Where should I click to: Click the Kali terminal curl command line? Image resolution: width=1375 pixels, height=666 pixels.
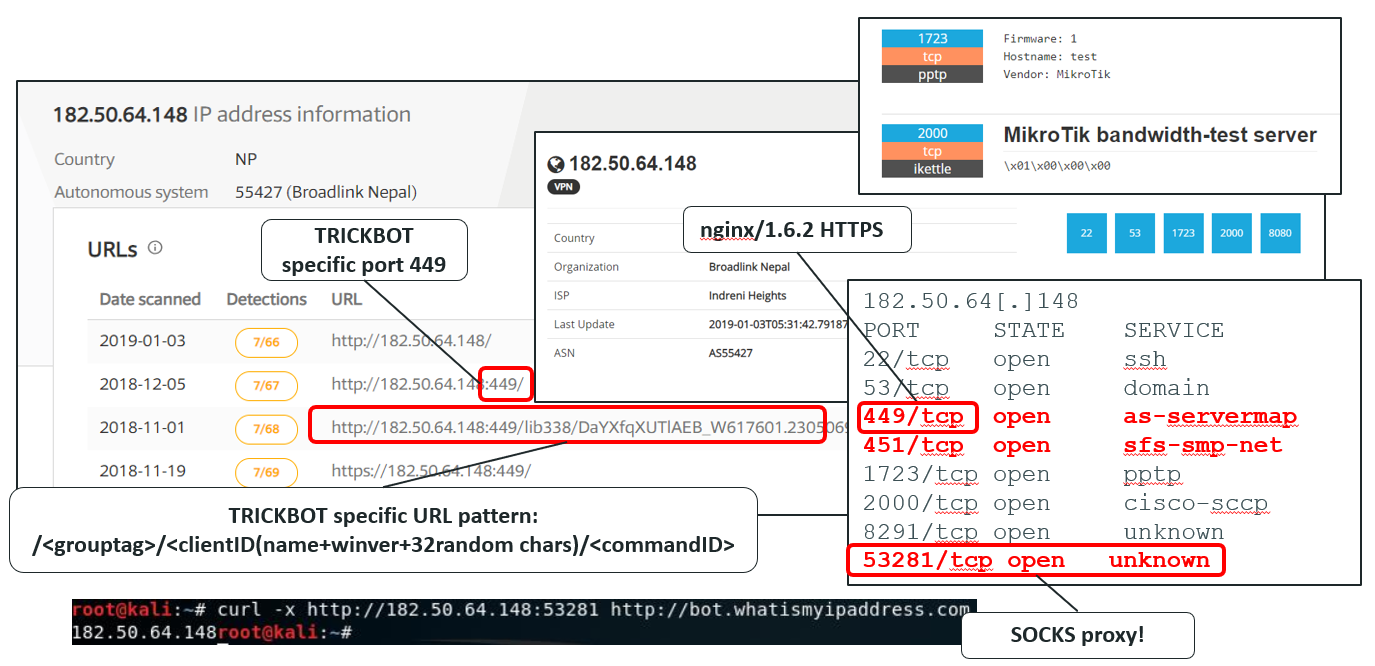pyautogui.click(x=520, y=610)
